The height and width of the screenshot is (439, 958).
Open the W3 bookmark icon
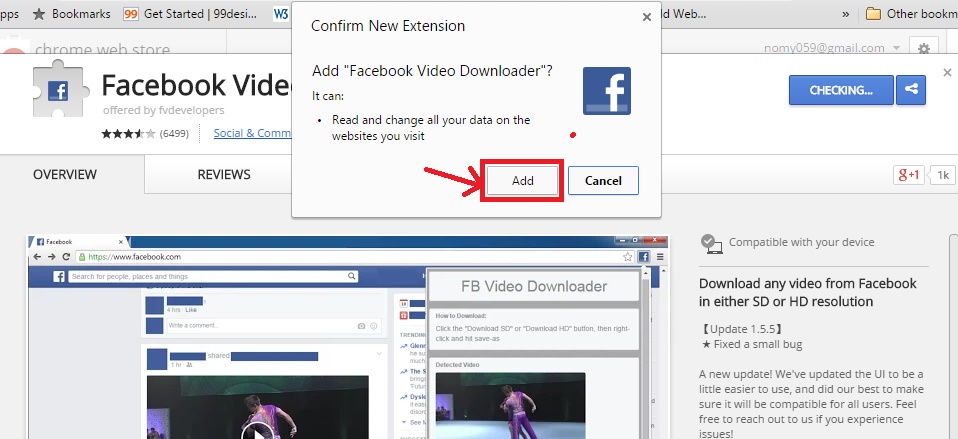[x=280, y=13]
